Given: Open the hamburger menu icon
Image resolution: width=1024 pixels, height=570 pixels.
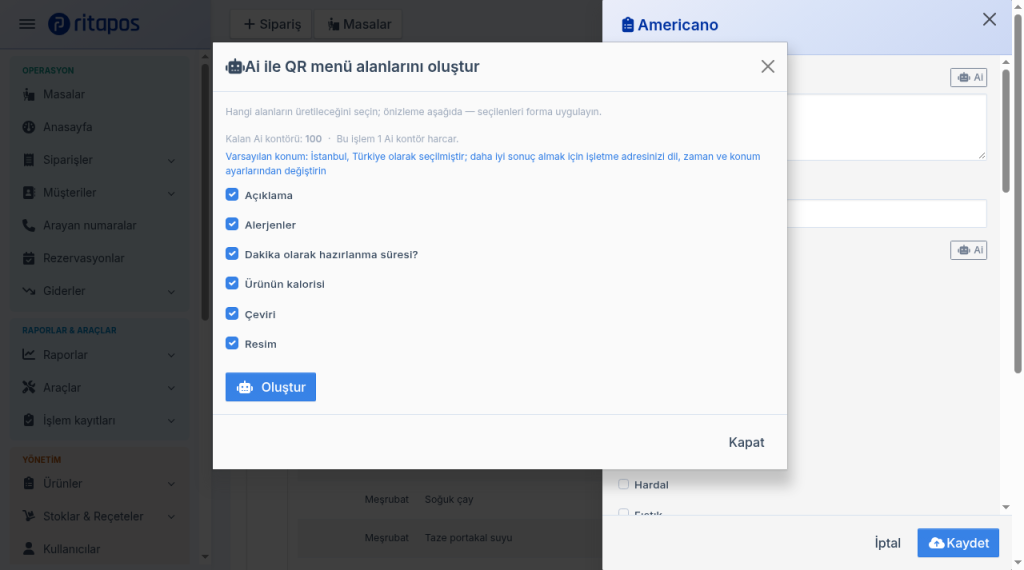Looking at the screenshot, I should click(27, 24).
